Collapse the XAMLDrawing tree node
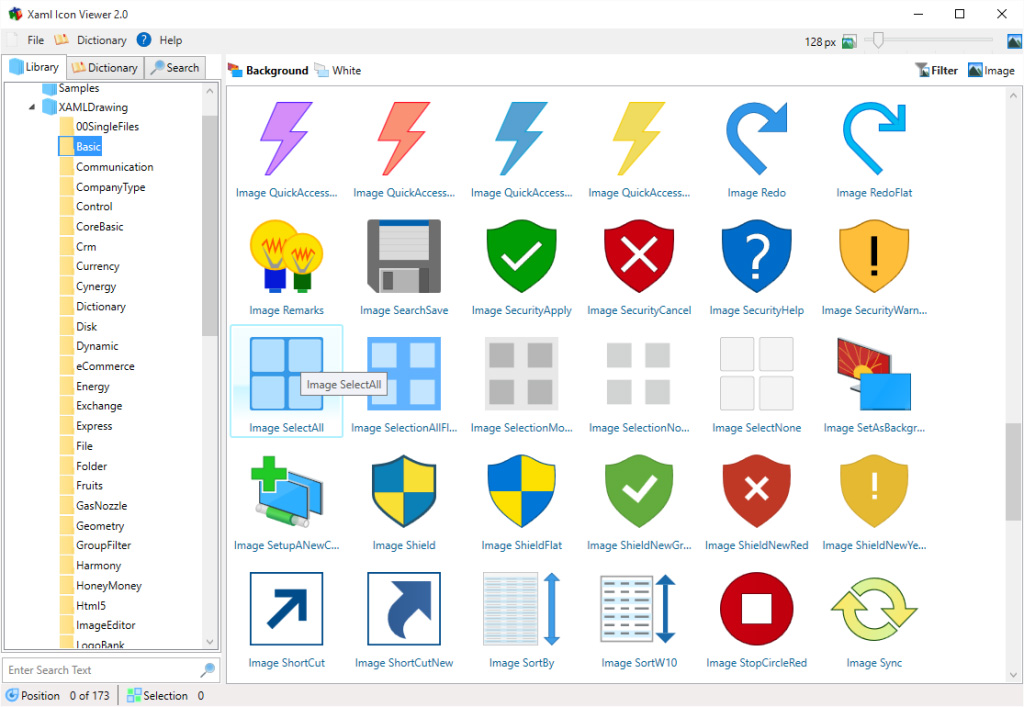Image resolution: width=1024 pixels, height=707 pixels. pos(31,107)
